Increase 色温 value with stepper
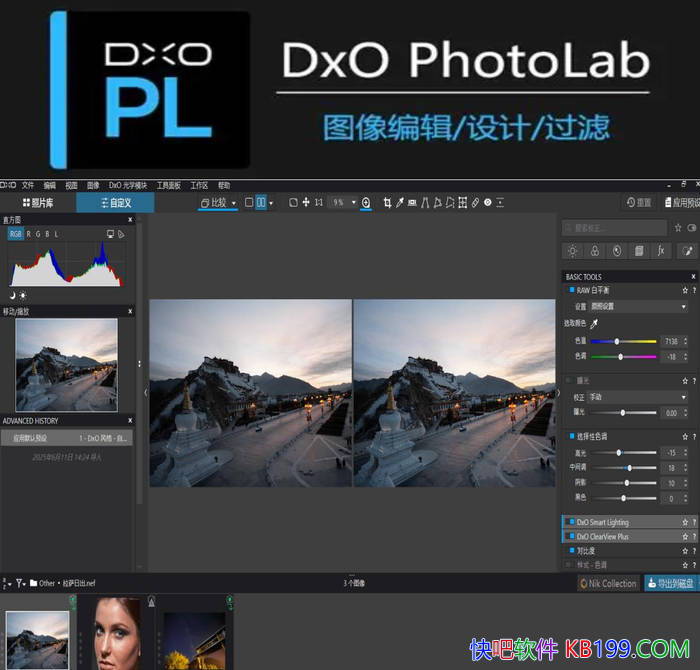 coord(686,339)
